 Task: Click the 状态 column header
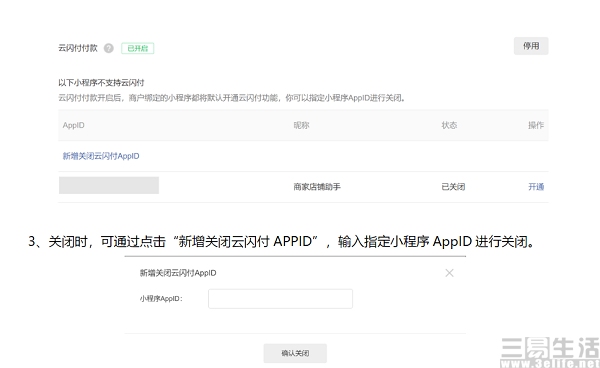[449, 125]
